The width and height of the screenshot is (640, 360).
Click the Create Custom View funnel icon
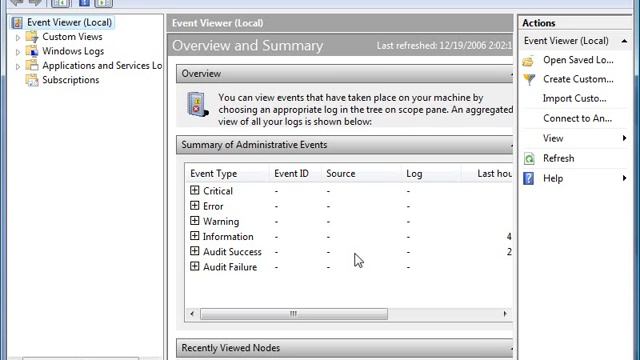pos(529,80)
